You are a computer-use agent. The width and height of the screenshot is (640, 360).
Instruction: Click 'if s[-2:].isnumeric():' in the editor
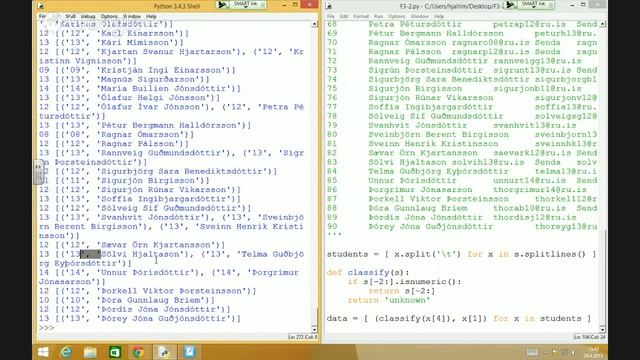point(404,282)
